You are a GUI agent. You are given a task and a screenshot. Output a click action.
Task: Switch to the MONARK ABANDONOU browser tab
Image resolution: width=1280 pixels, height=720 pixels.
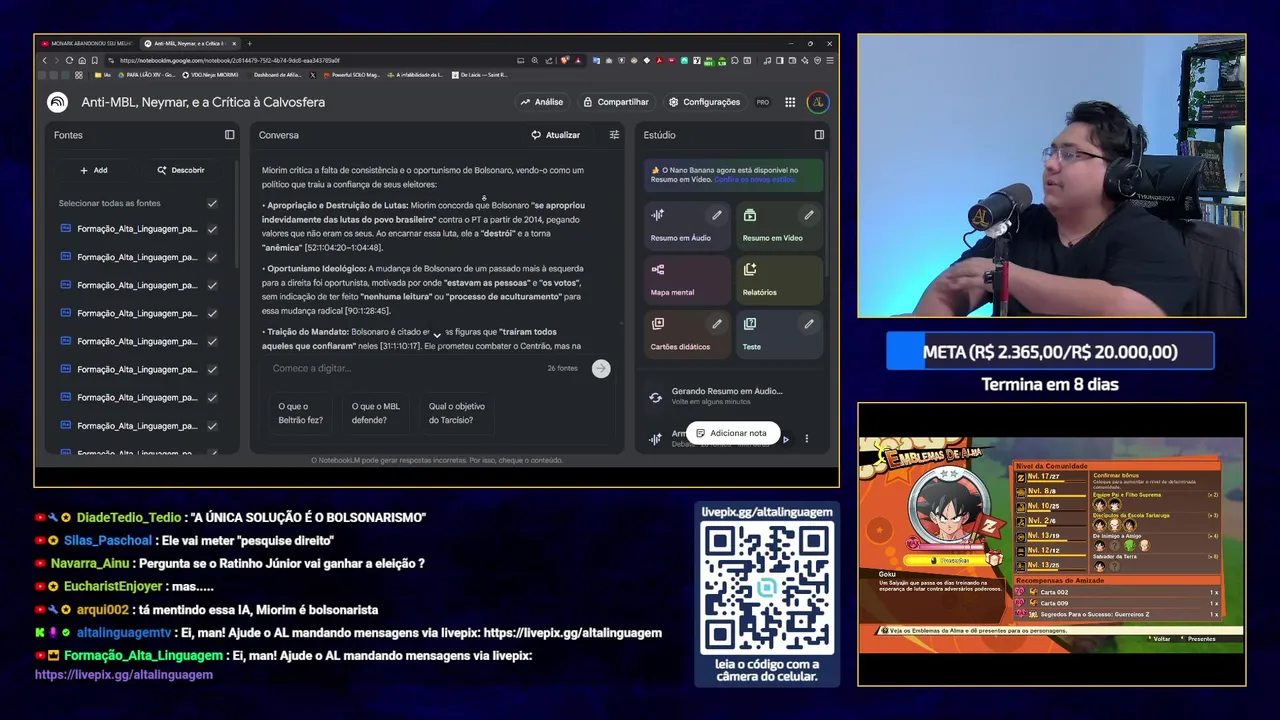coord(88,43)
